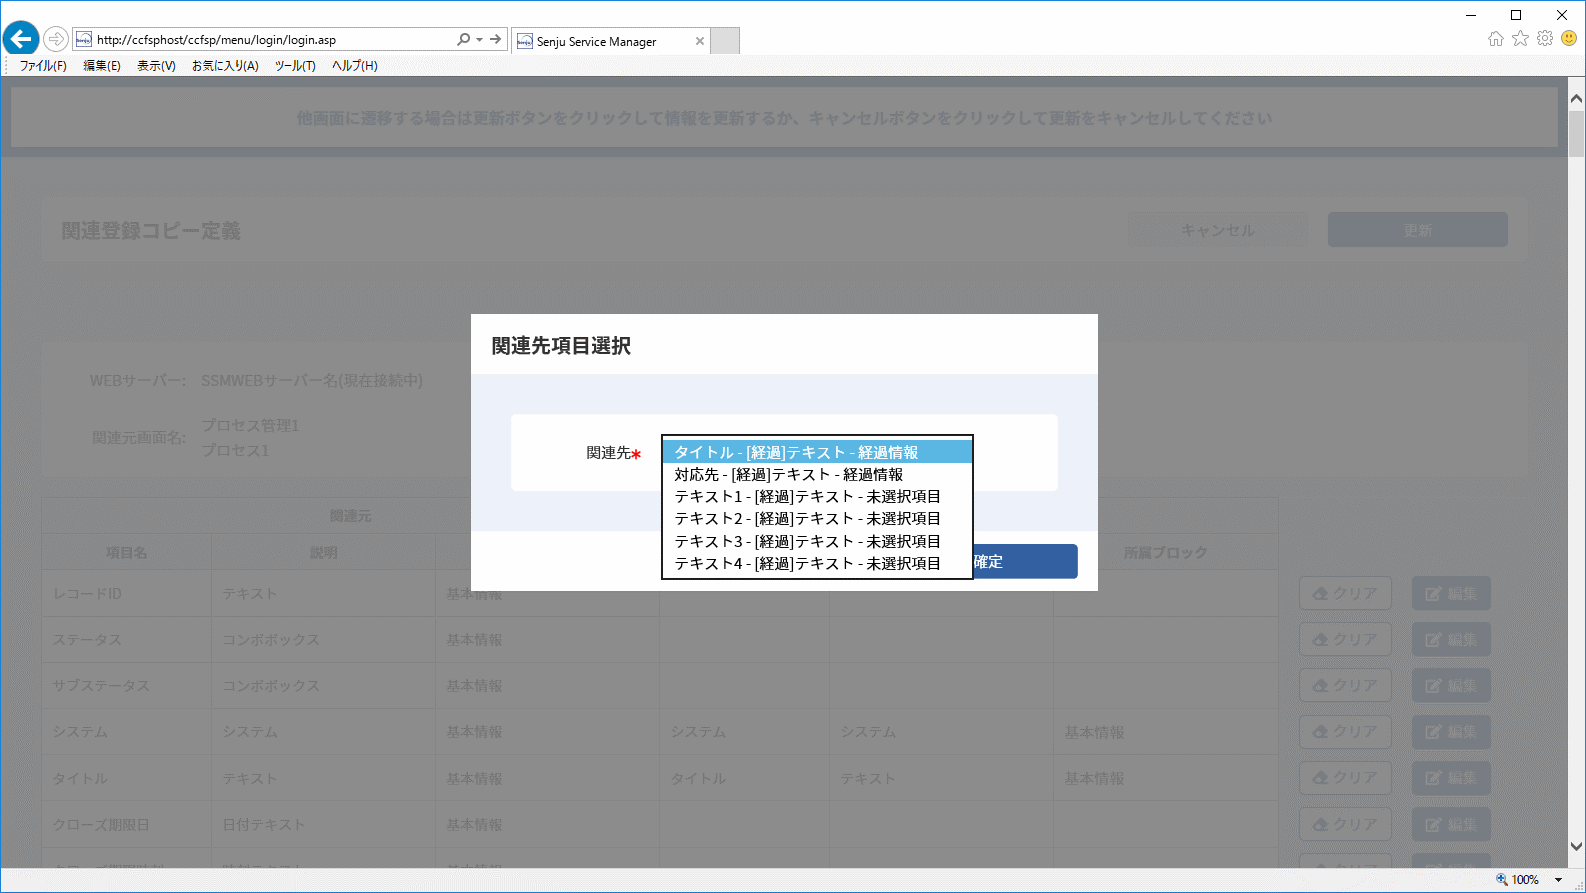Click the address bar search magnifier icon

463,40
